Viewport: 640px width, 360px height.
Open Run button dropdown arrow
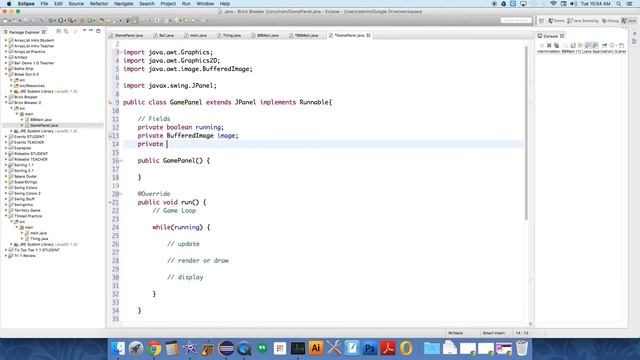pos(65,20)
